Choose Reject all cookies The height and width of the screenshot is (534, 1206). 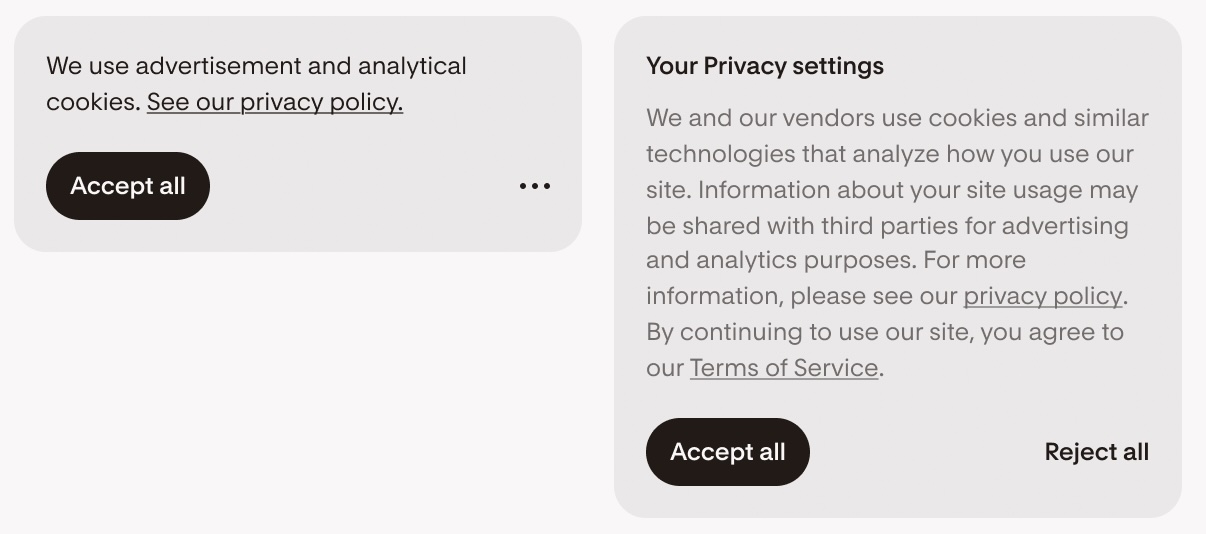click(x=1096, y=452)
